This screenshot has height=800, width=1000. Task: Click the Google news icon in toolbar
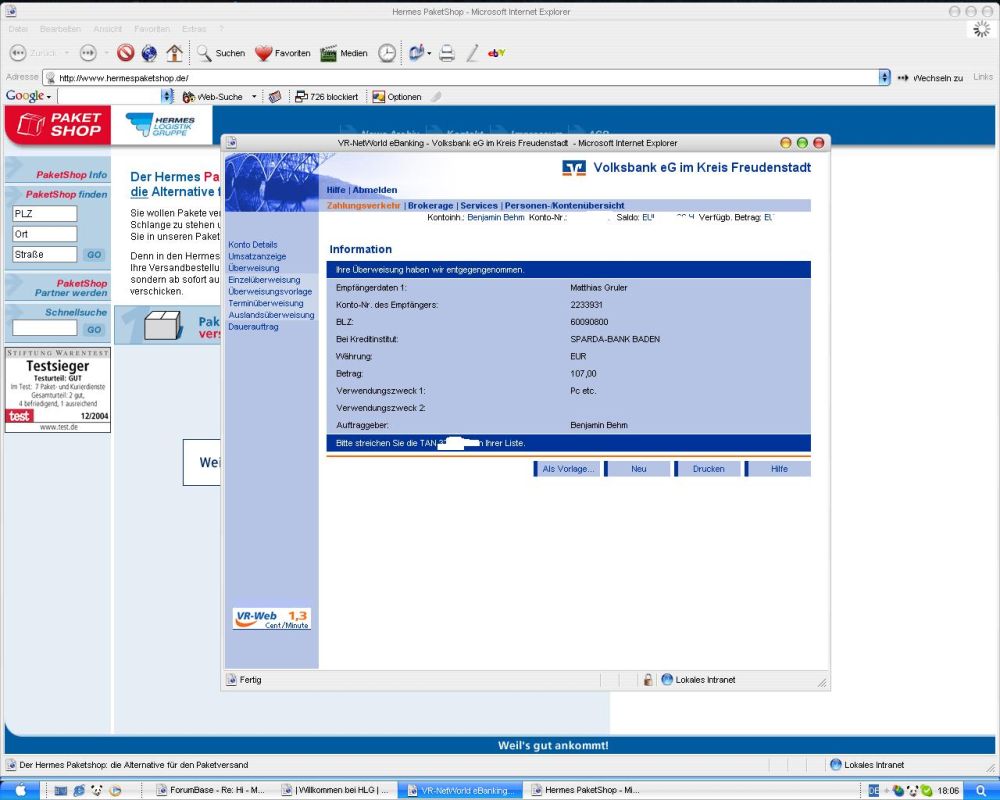tap(275, 97)
